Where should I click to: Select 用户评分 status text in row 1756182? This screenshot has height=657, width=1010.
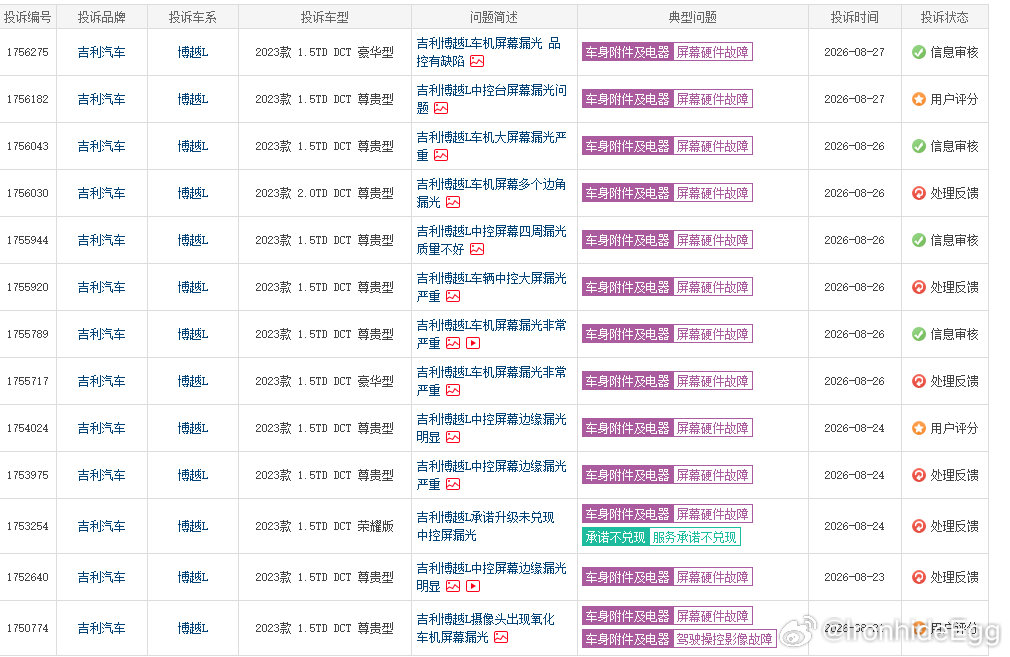[955, 99]
